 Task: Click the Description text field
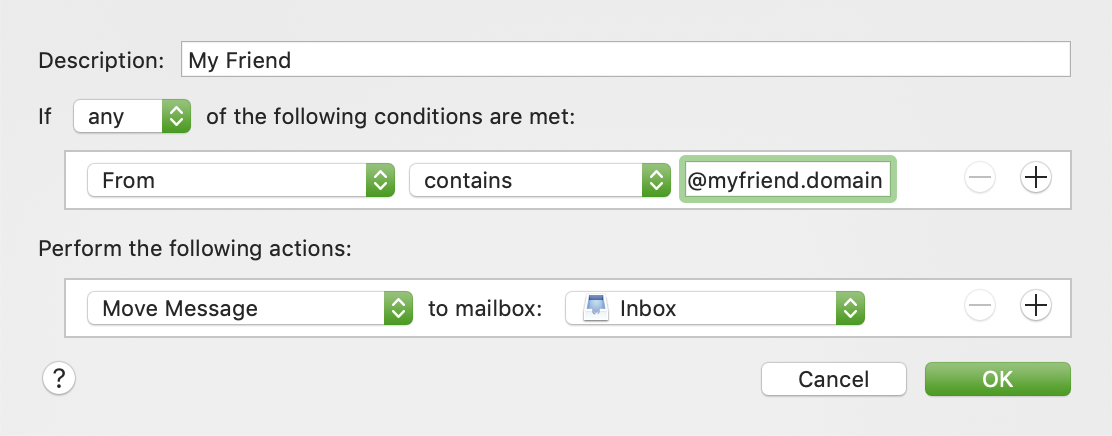[626, 60]
